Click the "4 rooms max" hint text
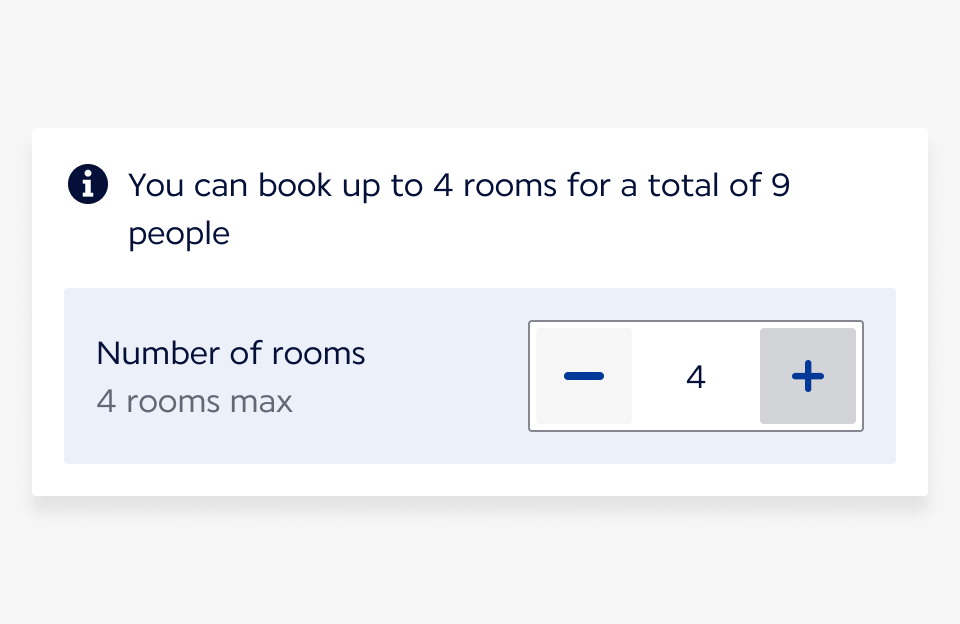The width and height of the screenshot is (960, 624). tap(195, 402)
